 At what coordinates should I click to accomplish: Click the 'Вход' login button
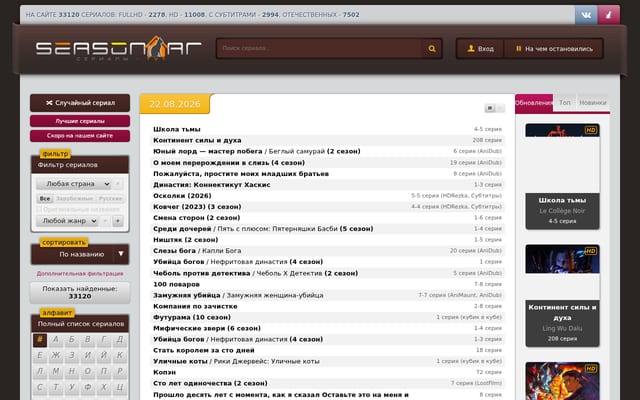(480, 49)
